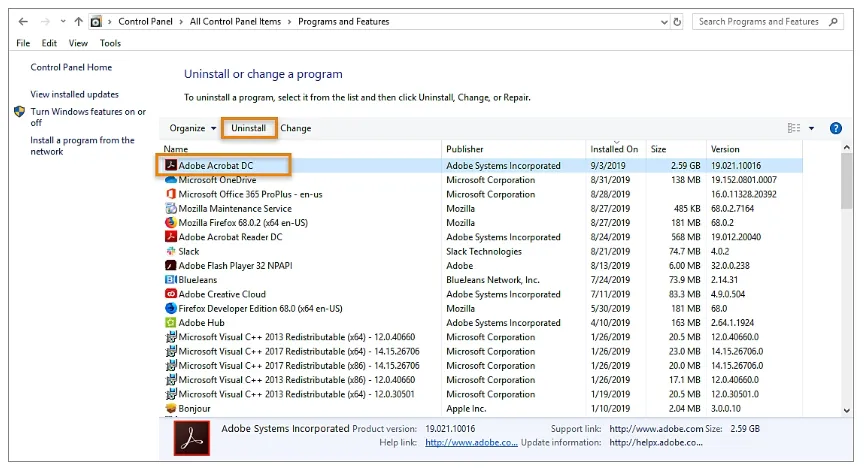This screenshot has width=867, height=468.
Task: Click the list scrollbar down arrow
Action: coord(846,410)
